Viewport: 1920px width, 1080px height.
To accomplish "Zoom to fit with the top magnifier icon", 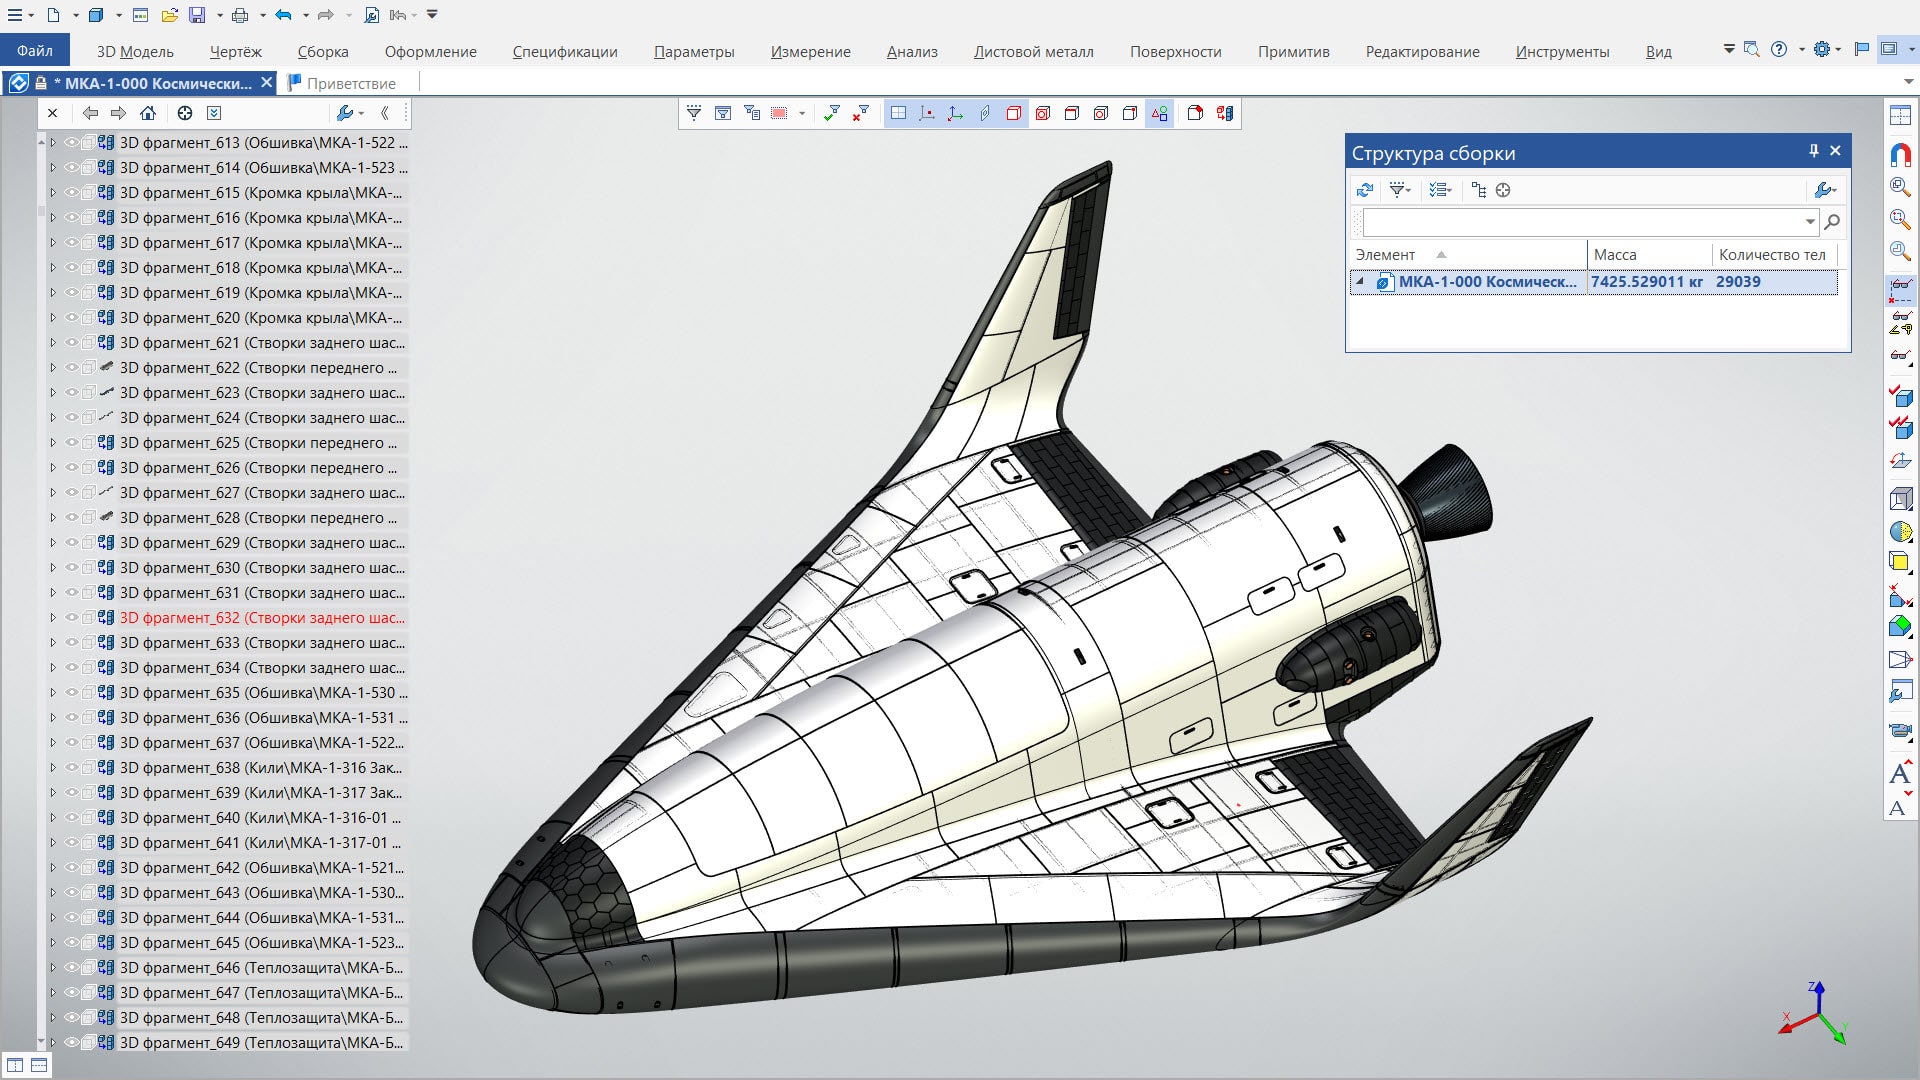I will click(x=1900, y=186).
